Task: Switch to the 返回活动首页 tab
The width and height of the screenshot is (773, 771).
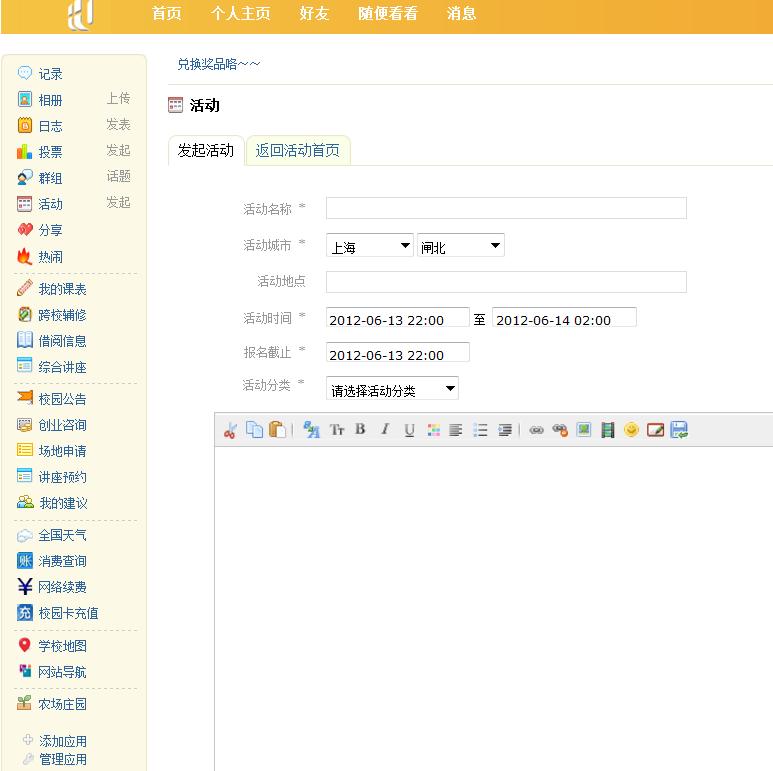Action: click(x=297, y=151)
